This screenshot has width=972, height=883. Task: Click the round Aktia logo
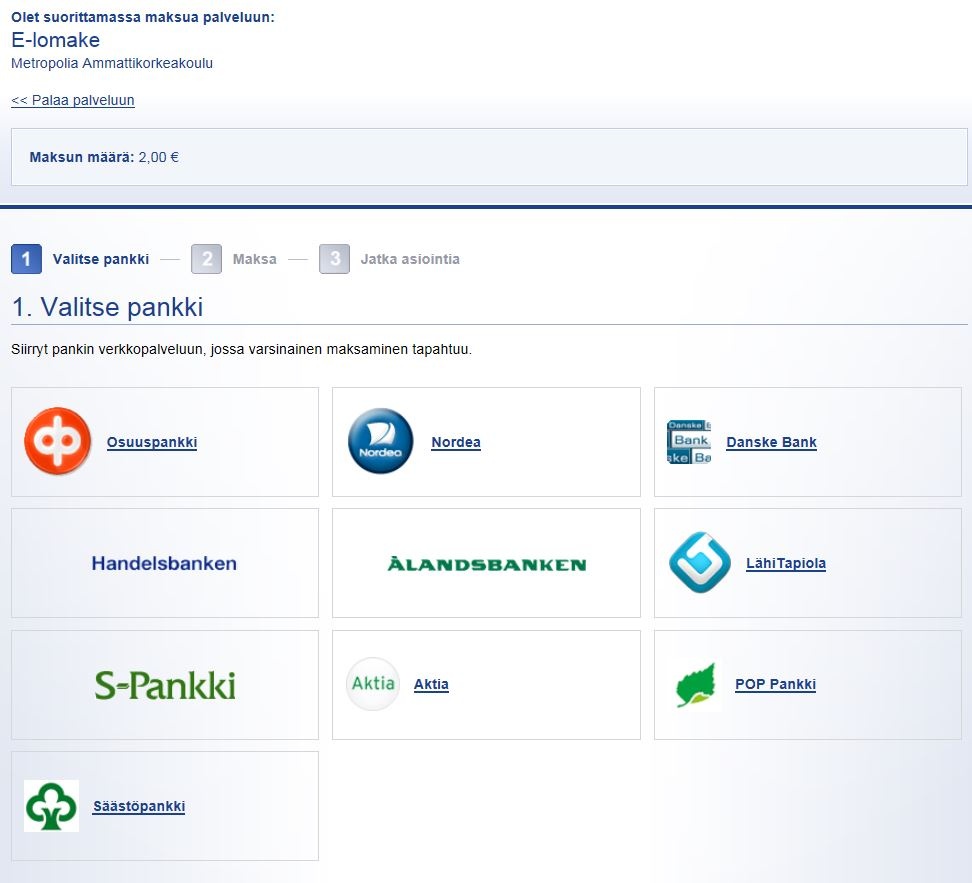point(373,684)
